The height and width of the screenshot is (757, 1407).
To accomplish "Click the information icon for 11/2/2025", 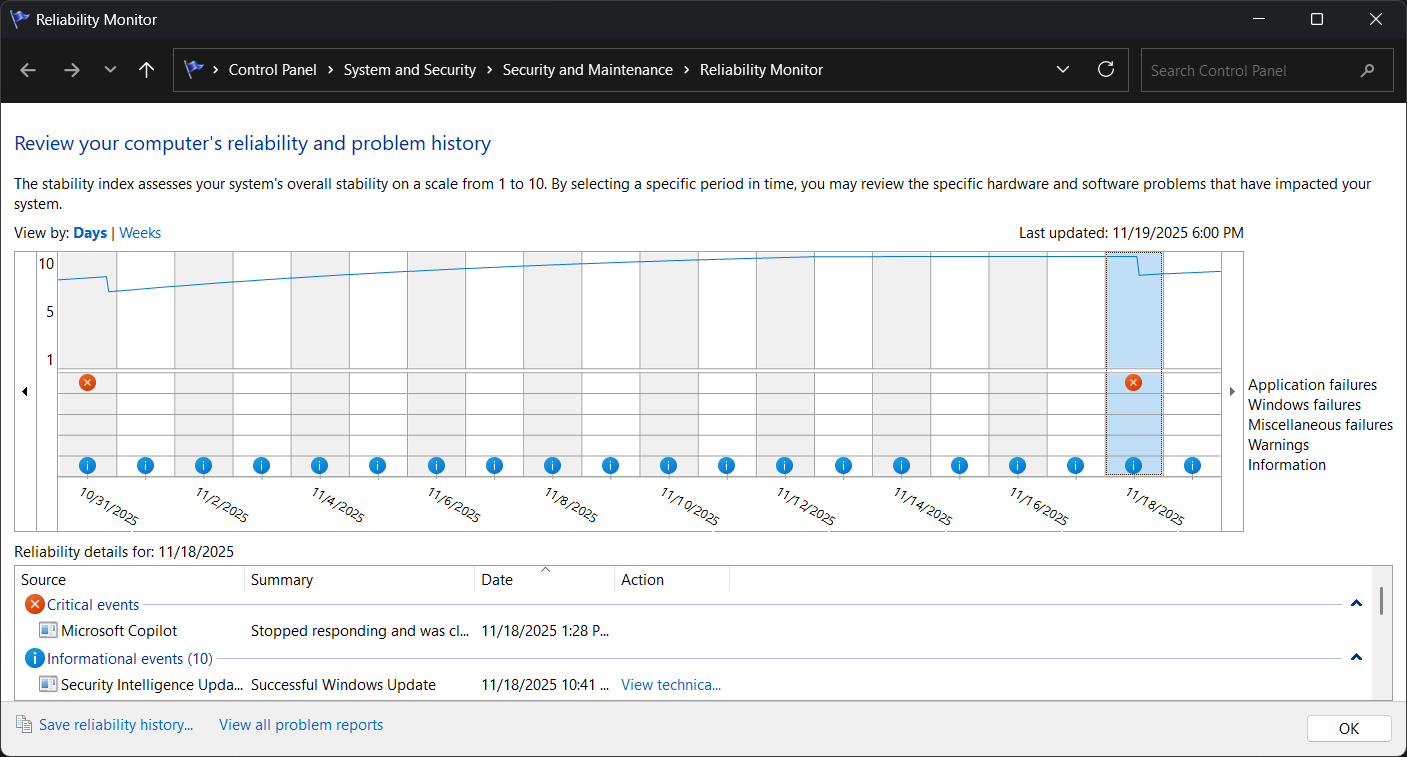I will pos(203,465).
